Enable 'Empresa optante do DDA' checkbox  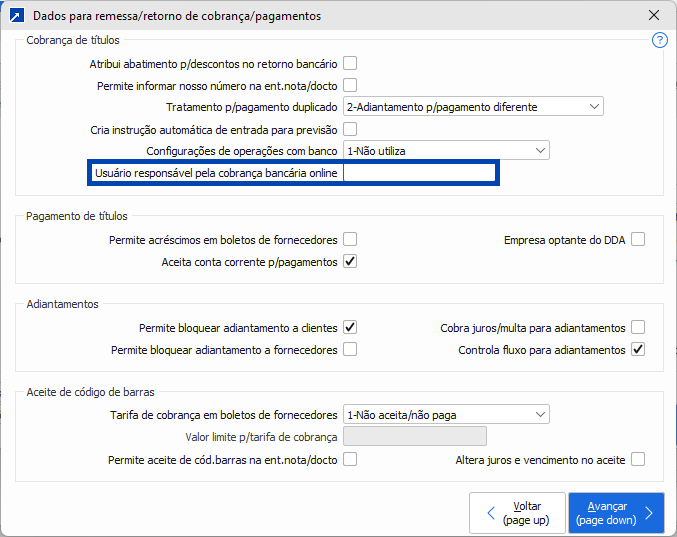point(638,240)
